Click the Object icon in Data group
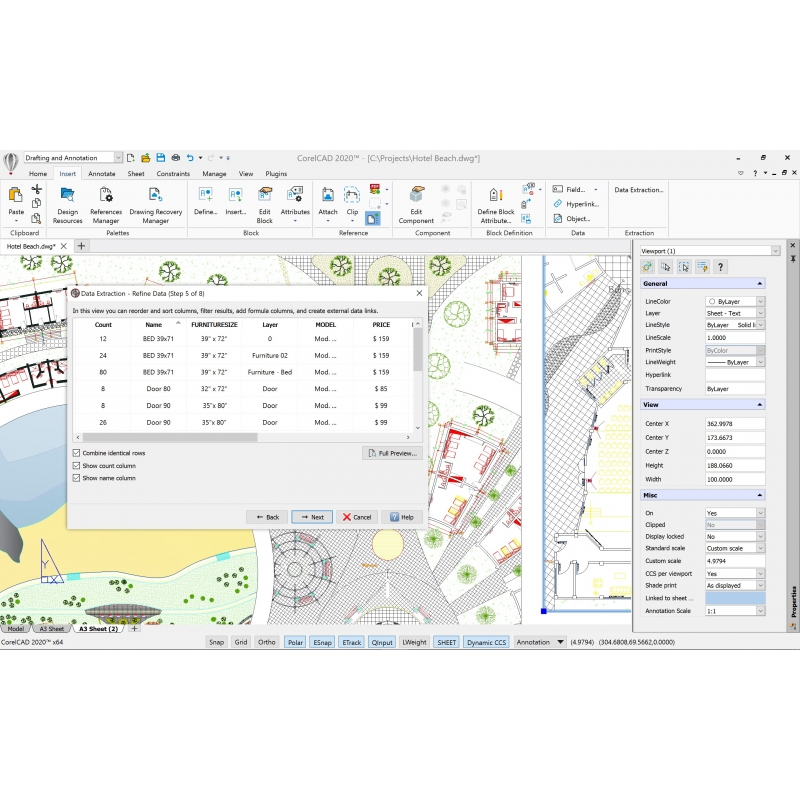Viewport: 800px width, 800px height. tap(558, 219)
